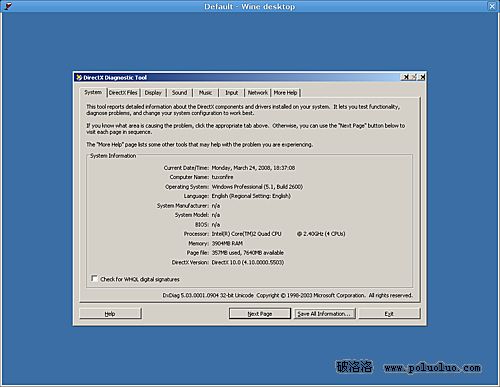The height and width of the screenshot is (387, 500).
Task: Open the More Help tab
Action: point(285,93)
